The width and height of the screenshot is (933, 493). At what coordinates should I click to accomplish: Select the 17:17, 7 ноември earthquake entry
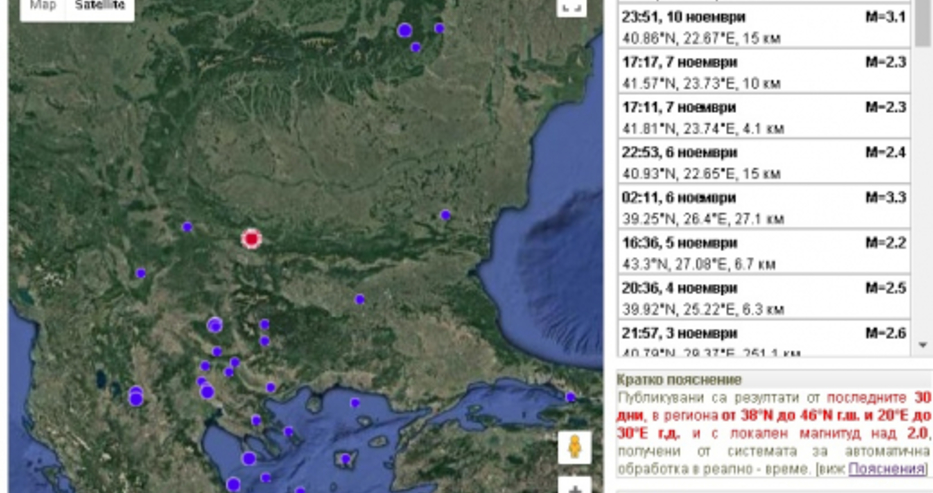[765, 72]
